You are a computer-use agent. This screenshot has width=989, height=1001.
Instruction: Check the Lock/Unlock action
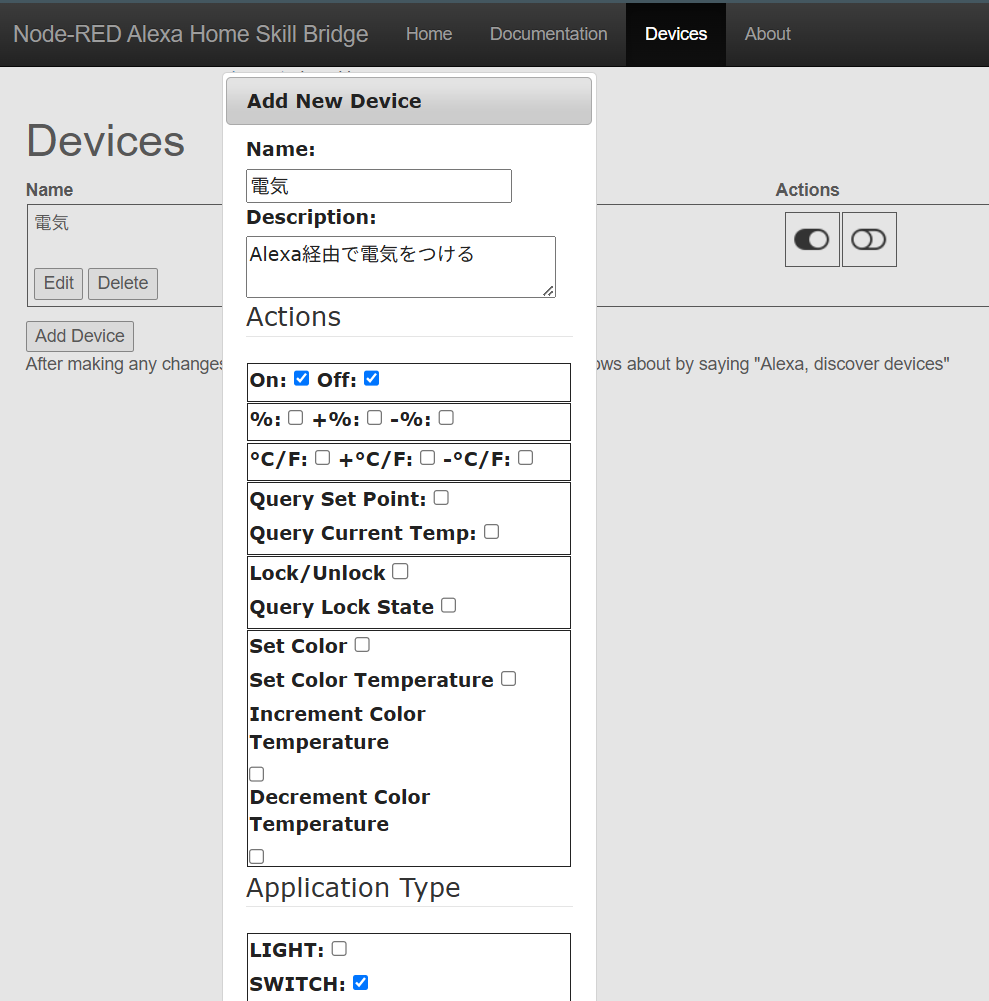coord(399,570)
